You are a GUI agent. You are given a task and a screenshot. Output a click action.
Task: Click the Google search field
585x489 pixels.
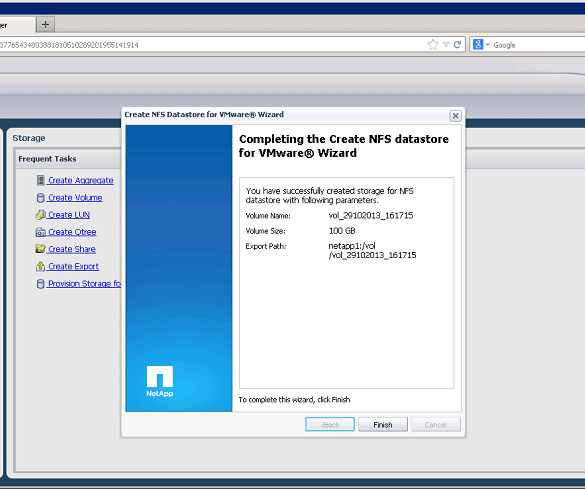[x=537, y=45]
